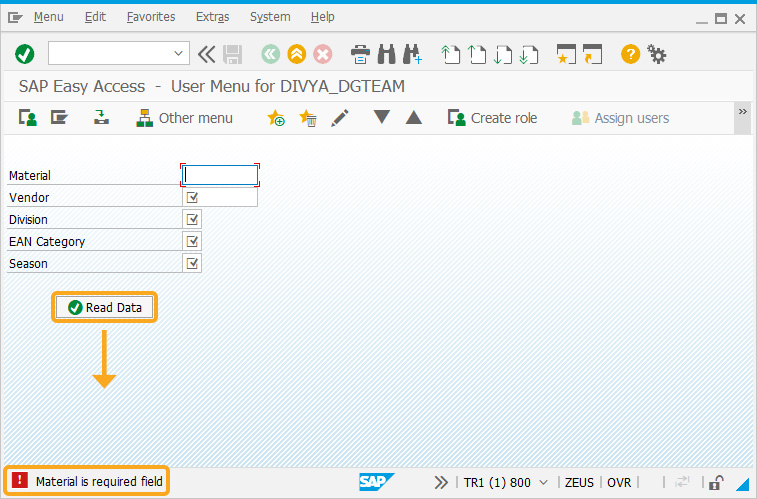Click the Assign users button
Image resolution: width=757 pixels, height=499 pixels.
[x=620, y=118]
